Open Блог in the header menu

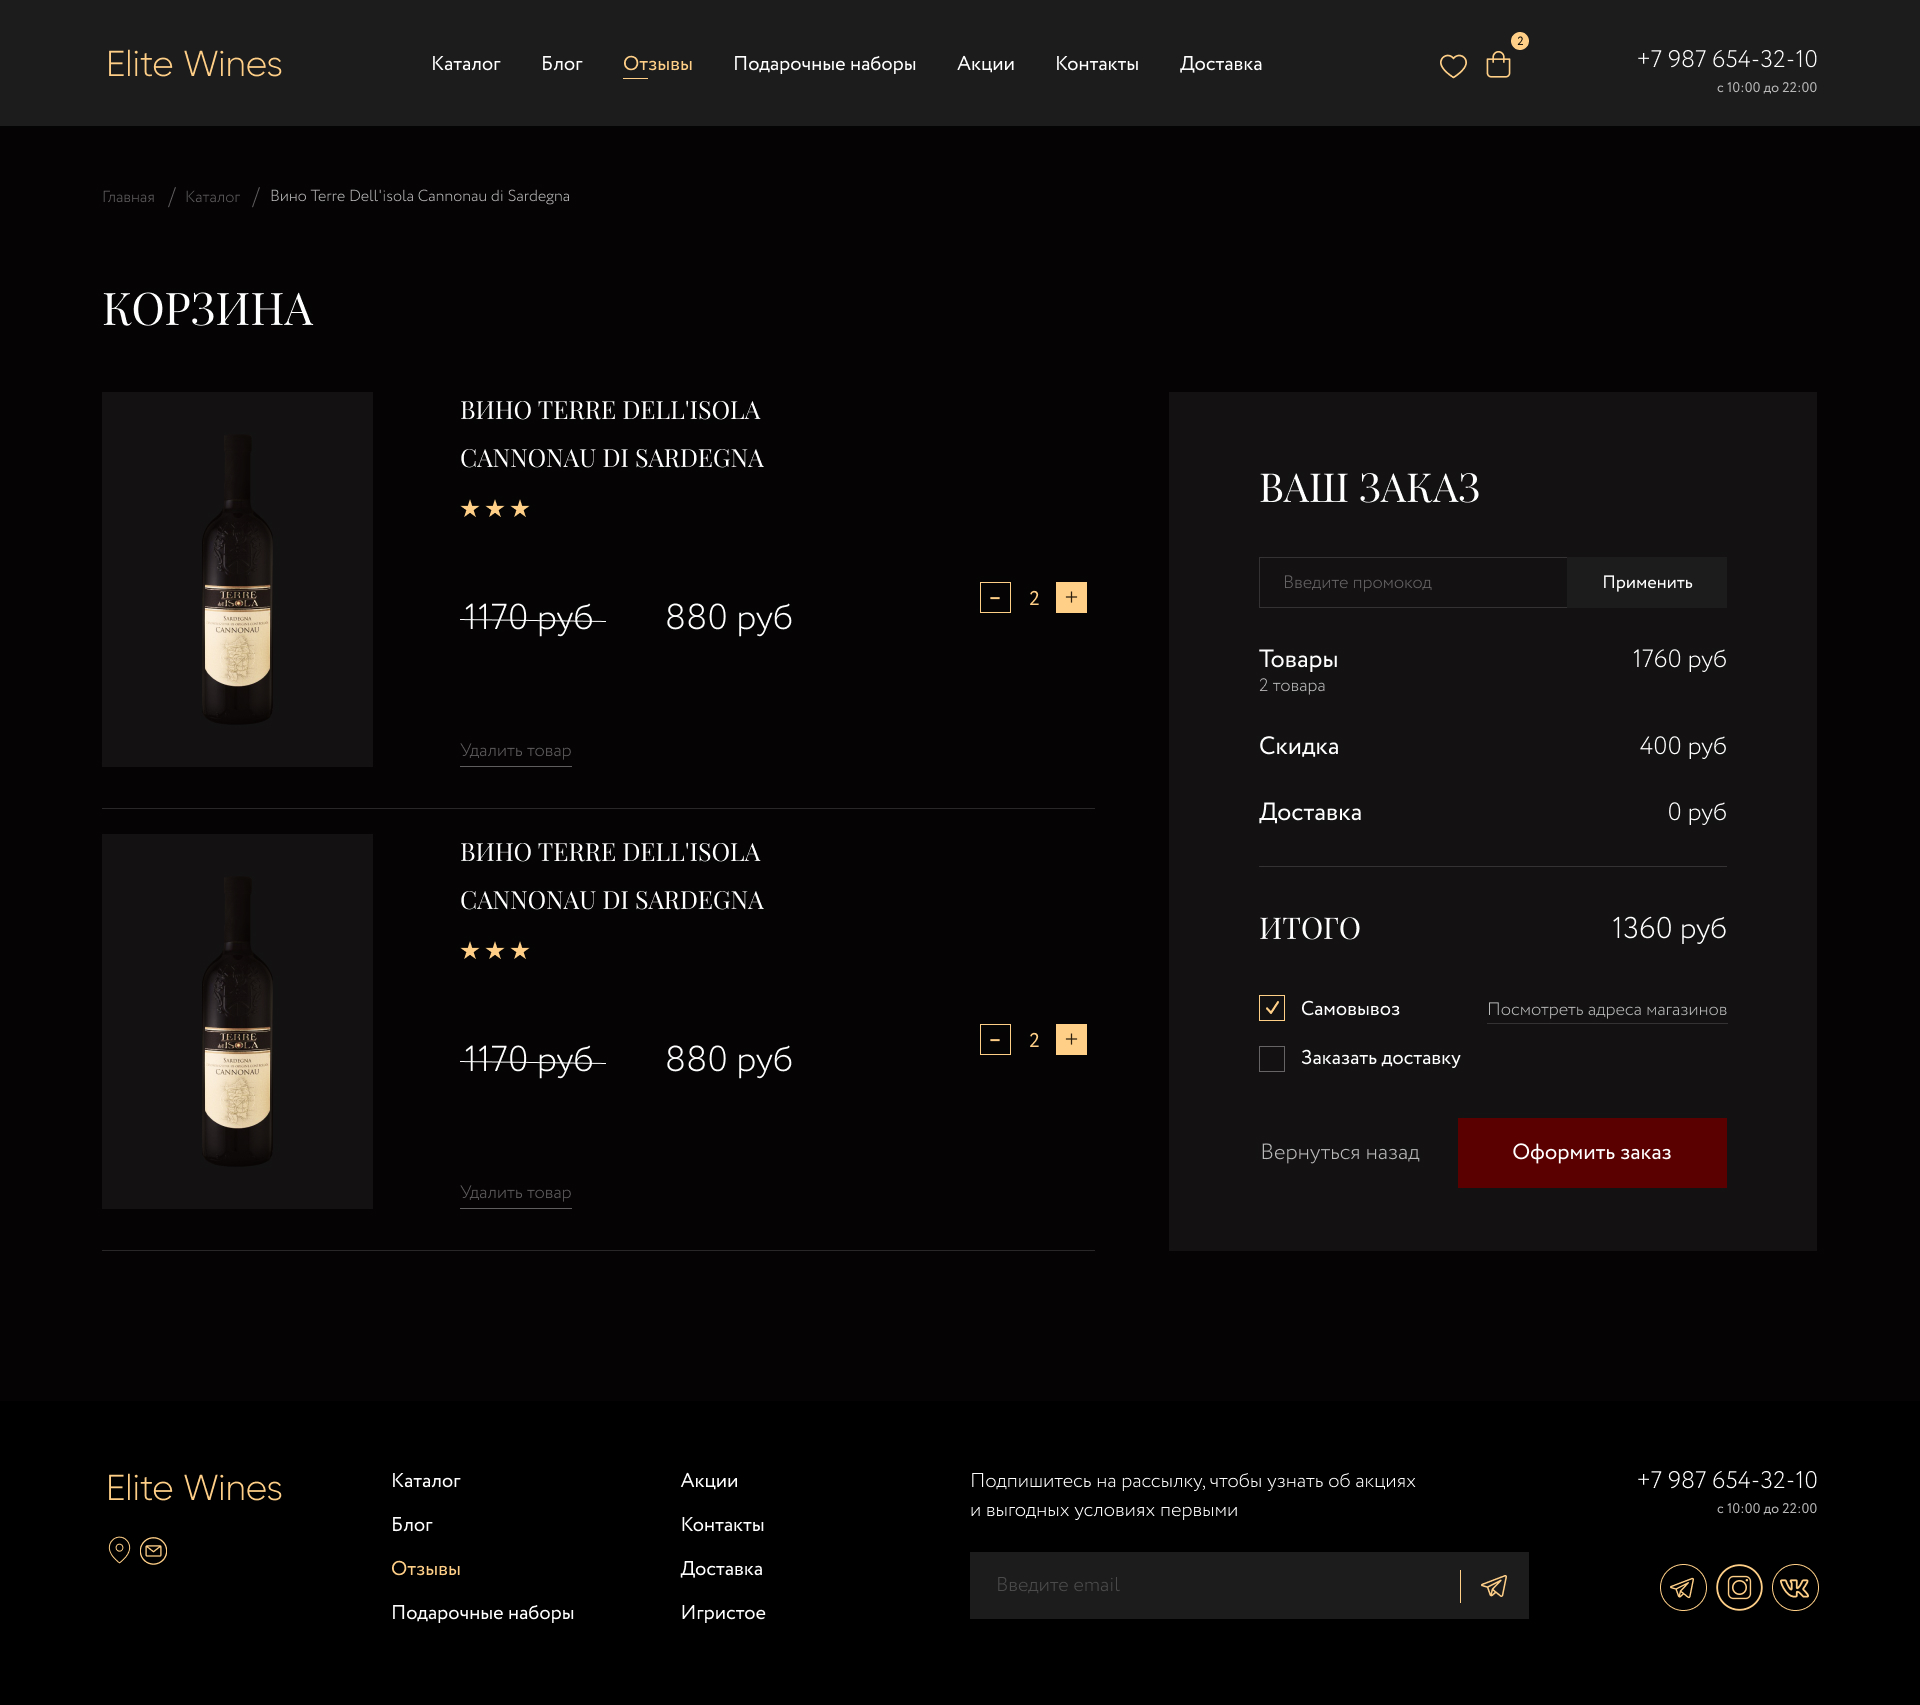[x=562, y=64]
